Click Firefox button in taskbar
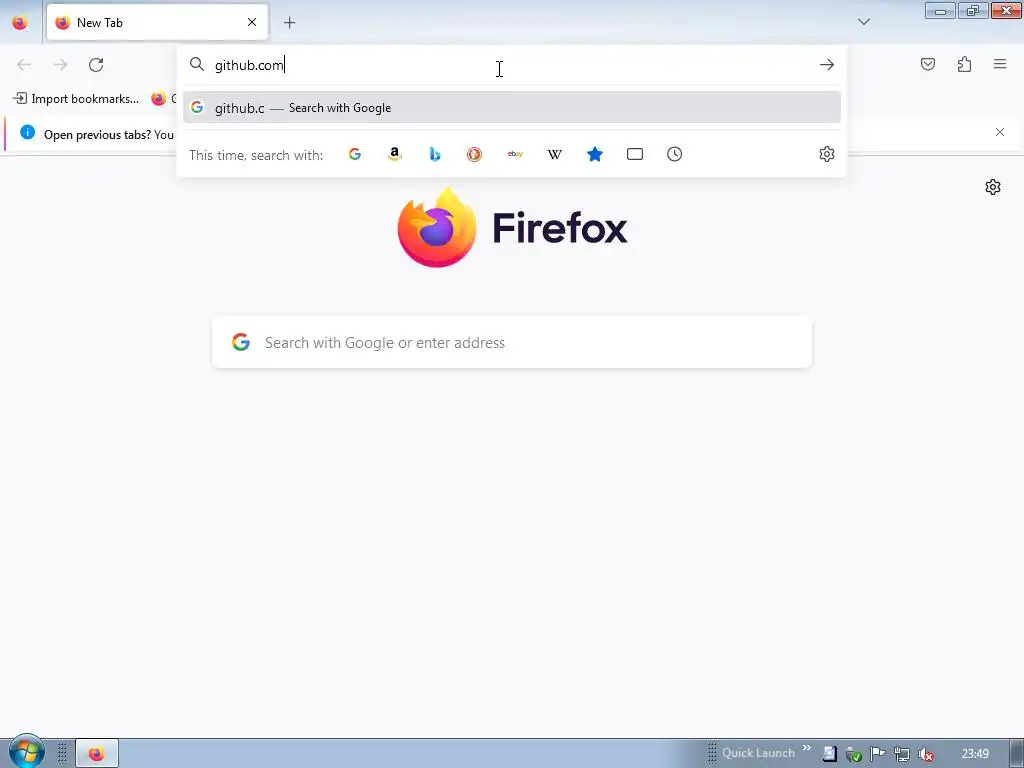Image resolution: width=1024 pixels, height=768 pixels. (x=97, y=754)
